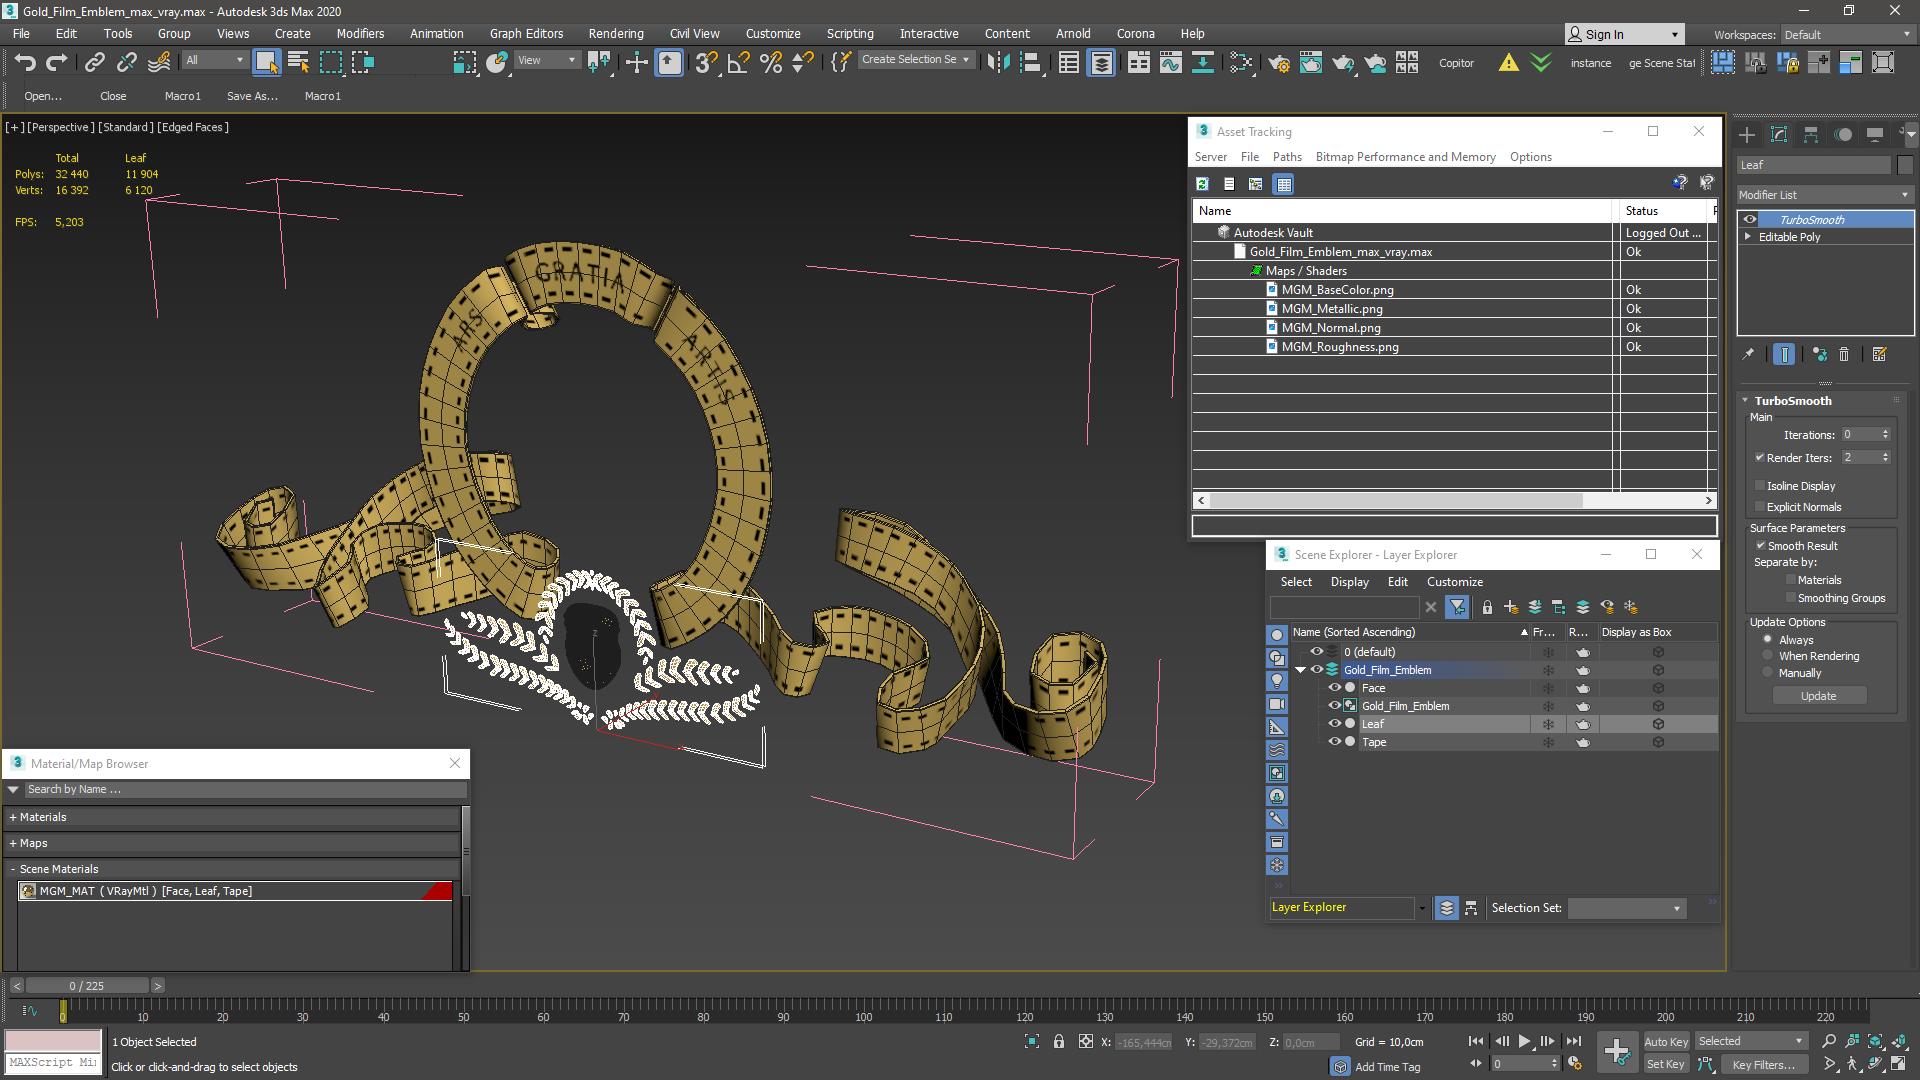Hide the Face object eye icon
Image resolution: width=1920 pixels, height=1080 pixels.
(x=1334, y=688)
